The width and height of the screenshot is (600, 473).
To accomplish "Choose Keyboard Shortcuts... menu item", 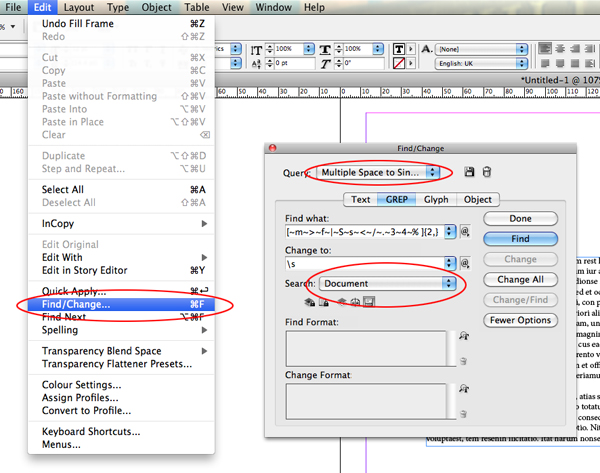I will tap(121, 431).
